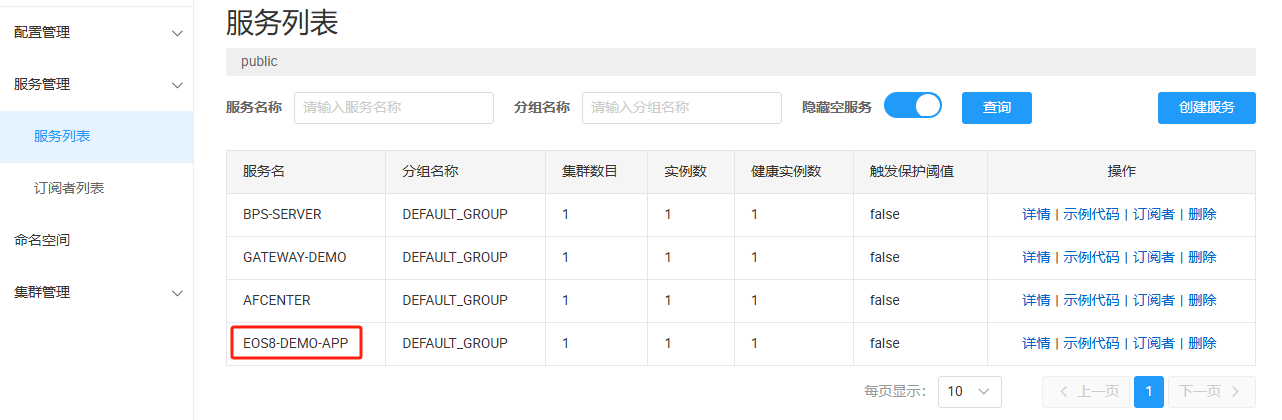This screenshot has height=420, width=1282.
Task: Select the public namespace tab
Action: point(259,62)
